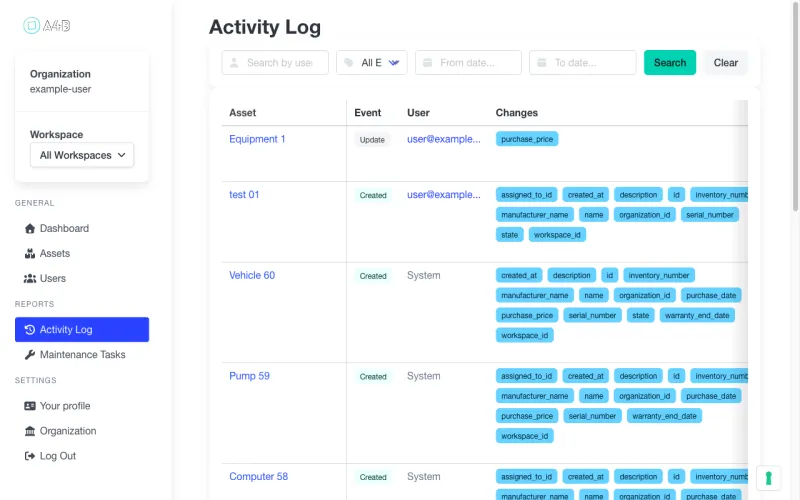
Task: Click the Your profile ID card icon
Action: (x=30, y=406)
